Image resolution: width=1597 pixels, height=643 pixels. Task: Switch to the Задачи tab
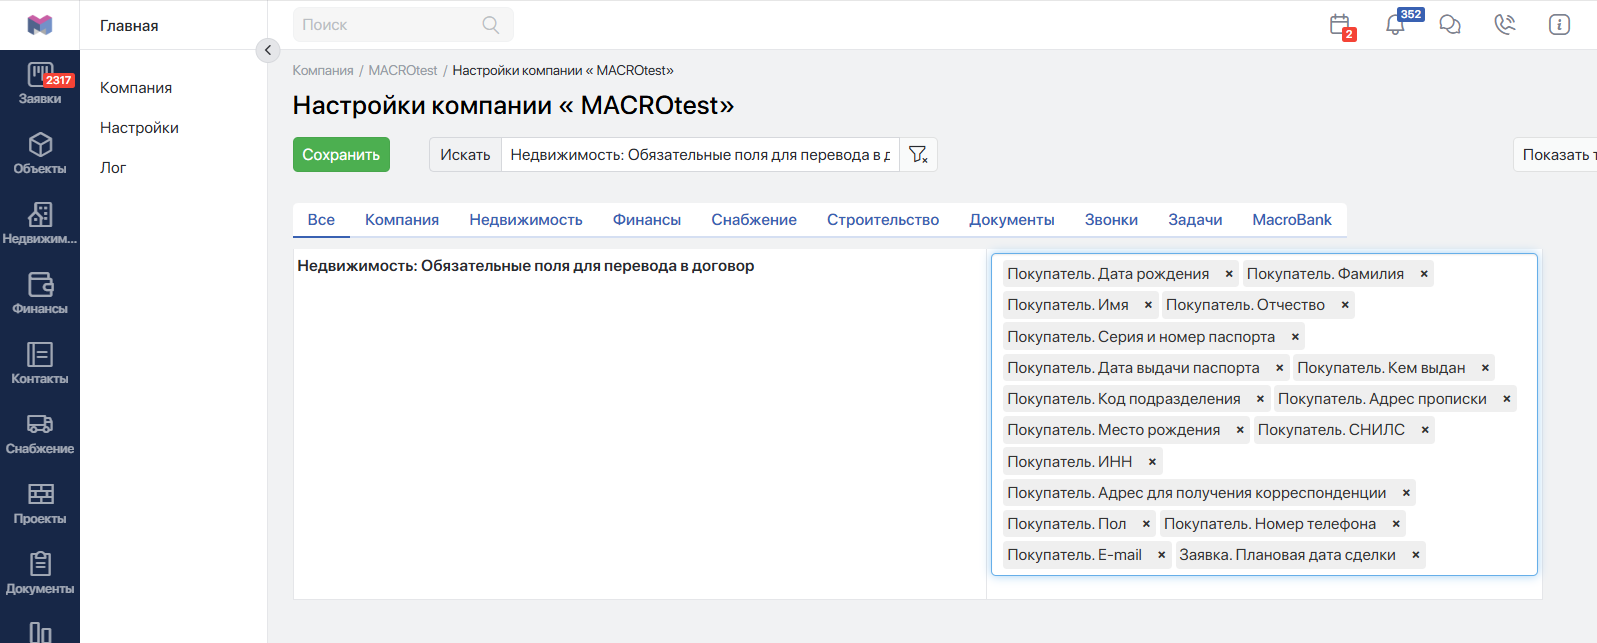click(1195, 220)
